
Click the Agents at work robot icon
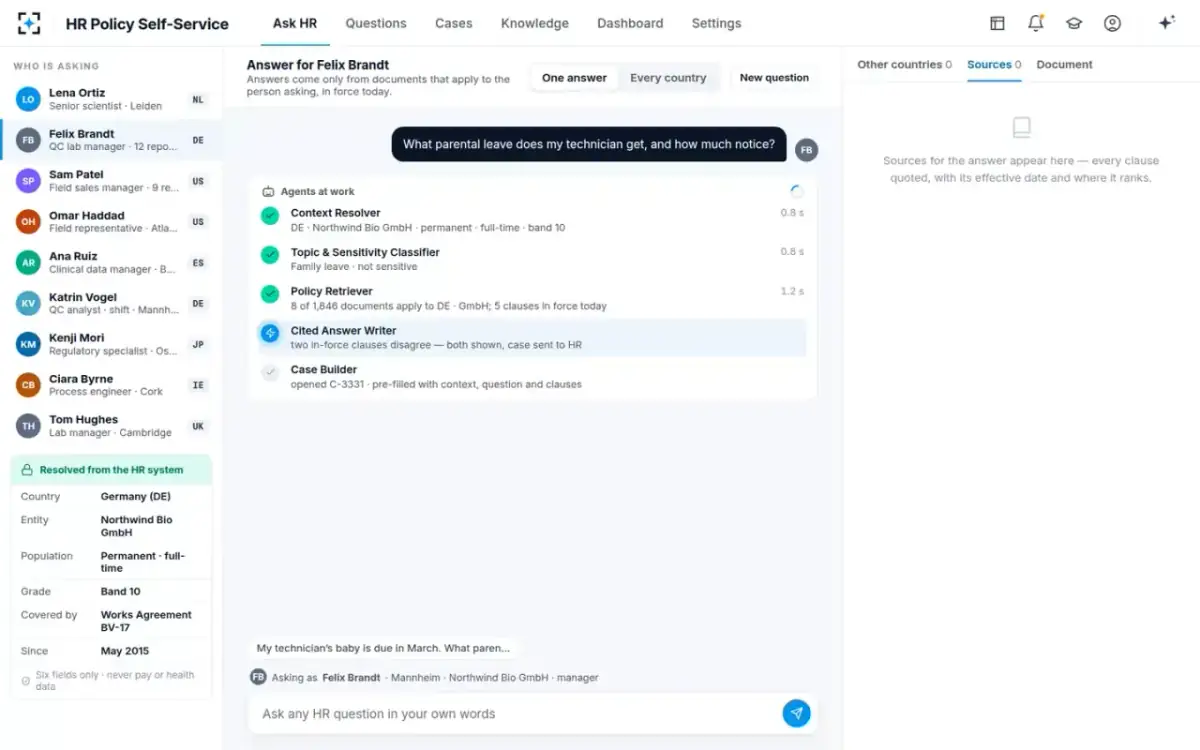click(268, 191)
